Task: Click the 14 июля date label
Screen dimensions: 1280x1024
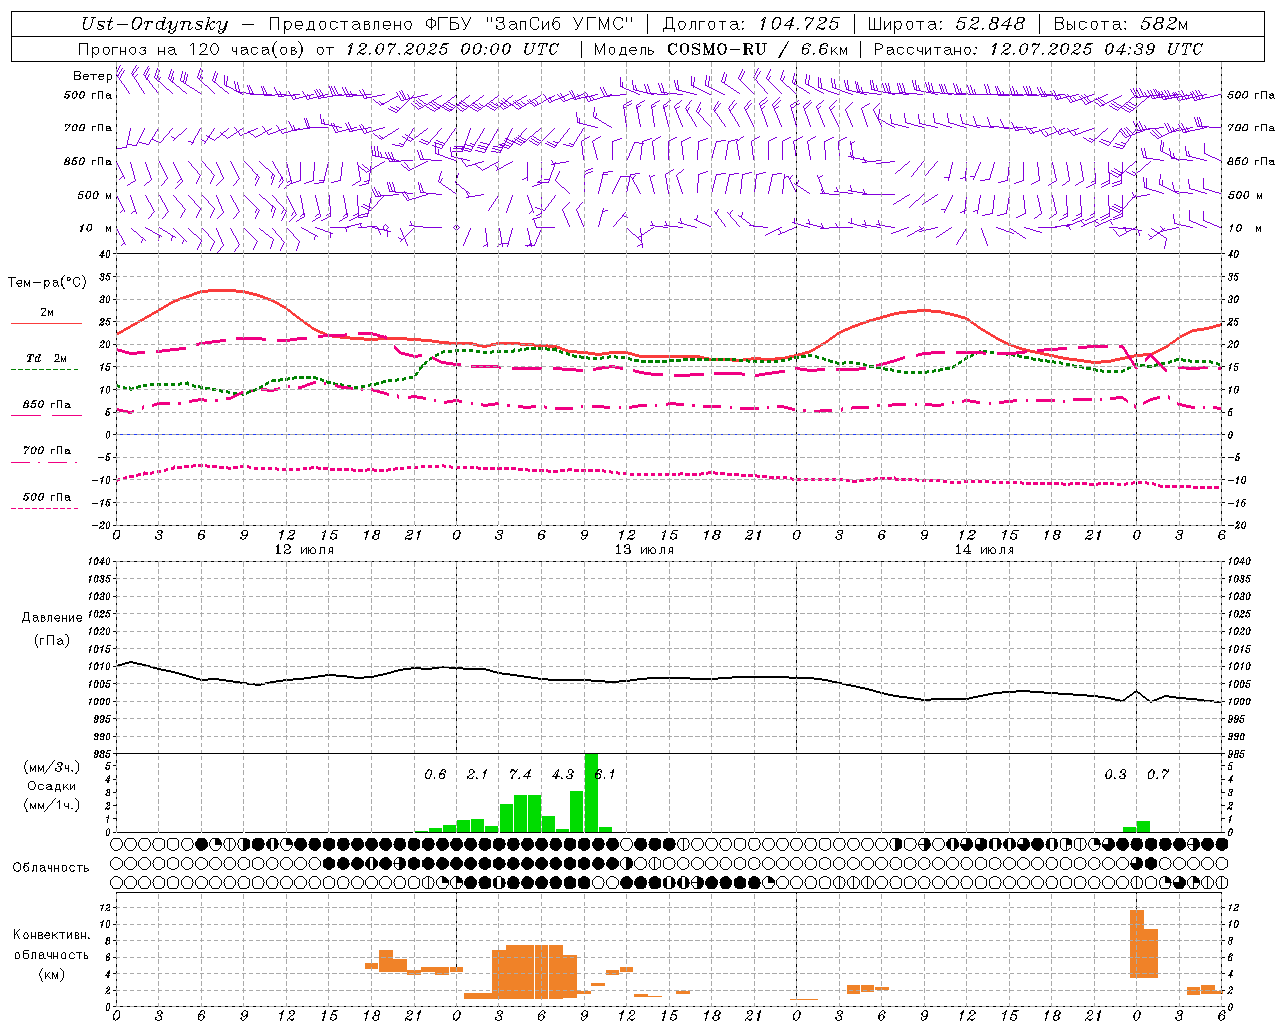Action: 984,550
